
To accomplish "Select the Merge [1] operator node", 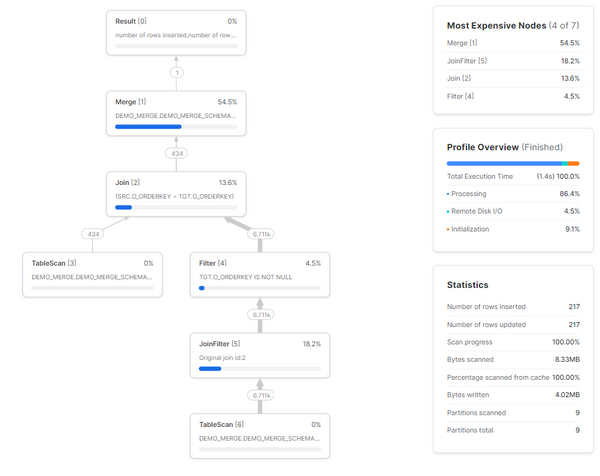I will tap(176, 113).
